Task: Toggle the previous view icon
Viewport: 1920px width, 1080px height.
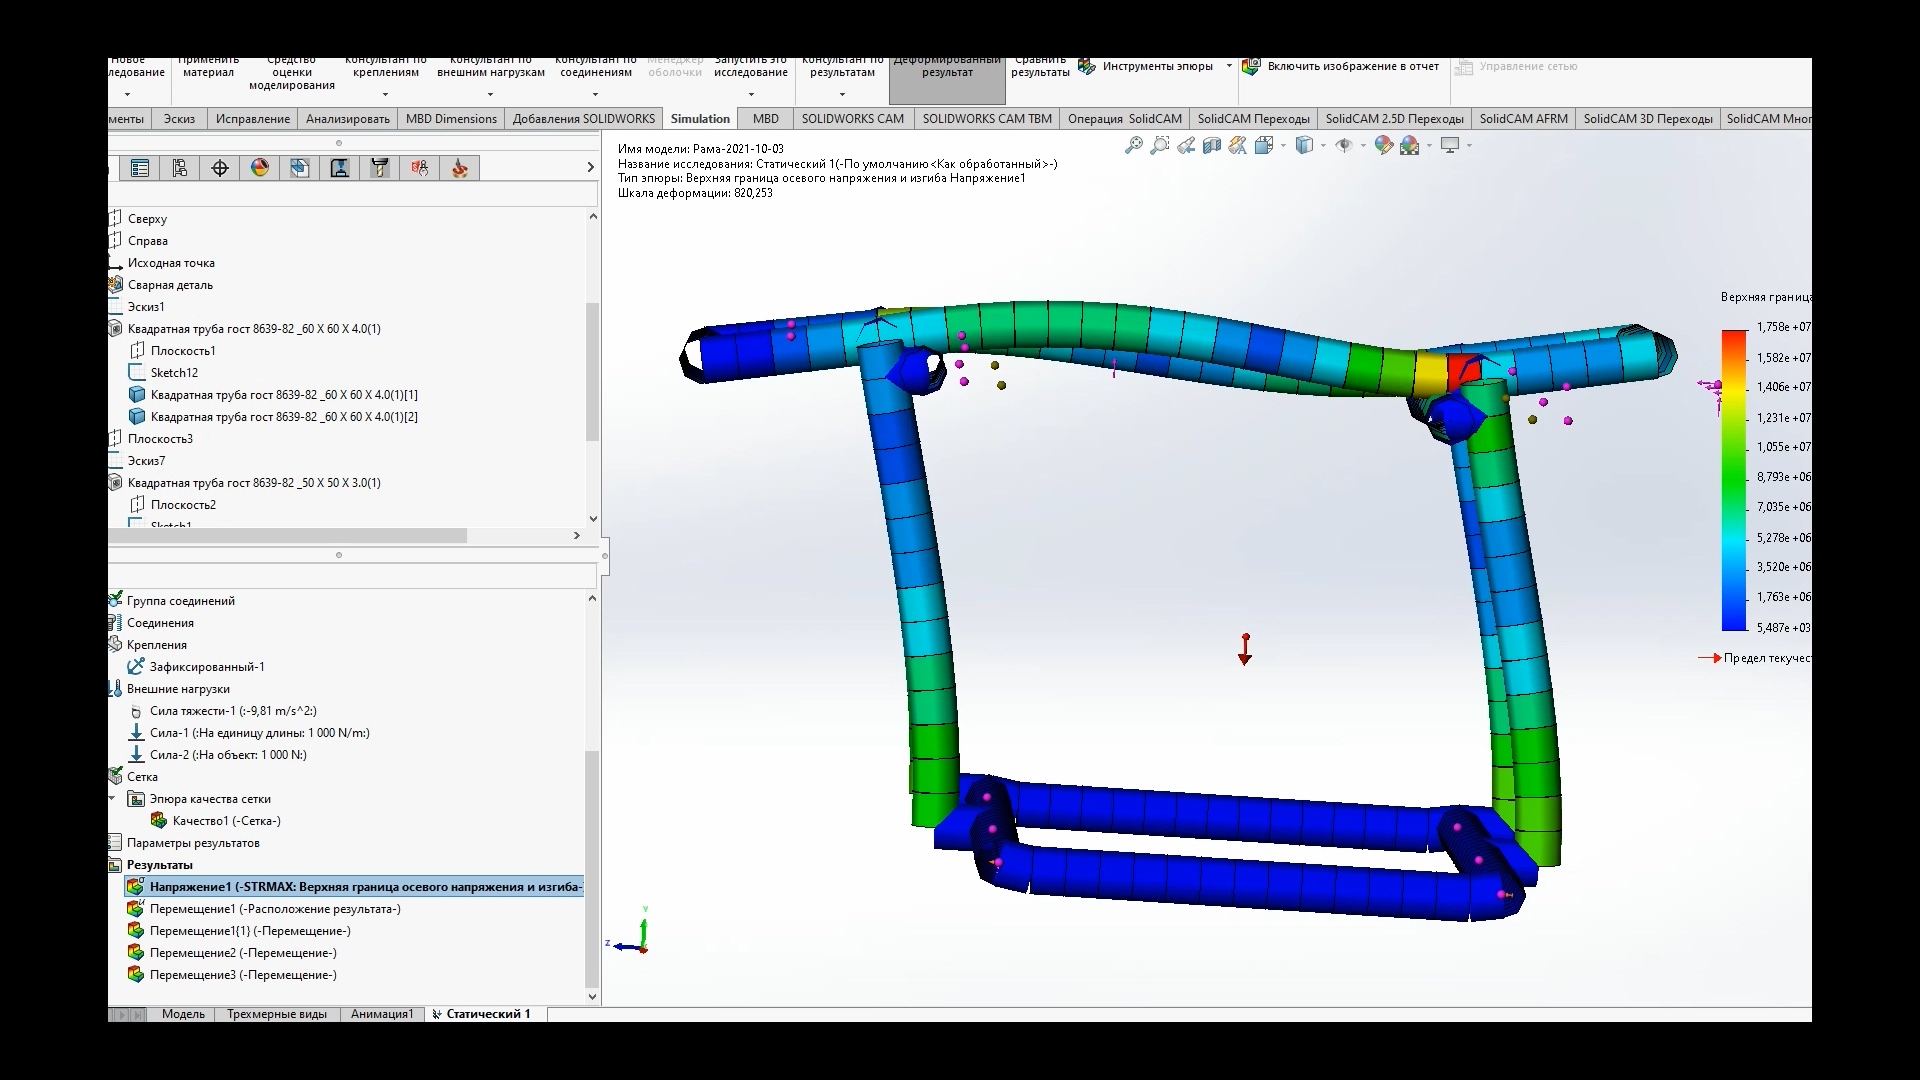Action: [x=1186, y=146]
